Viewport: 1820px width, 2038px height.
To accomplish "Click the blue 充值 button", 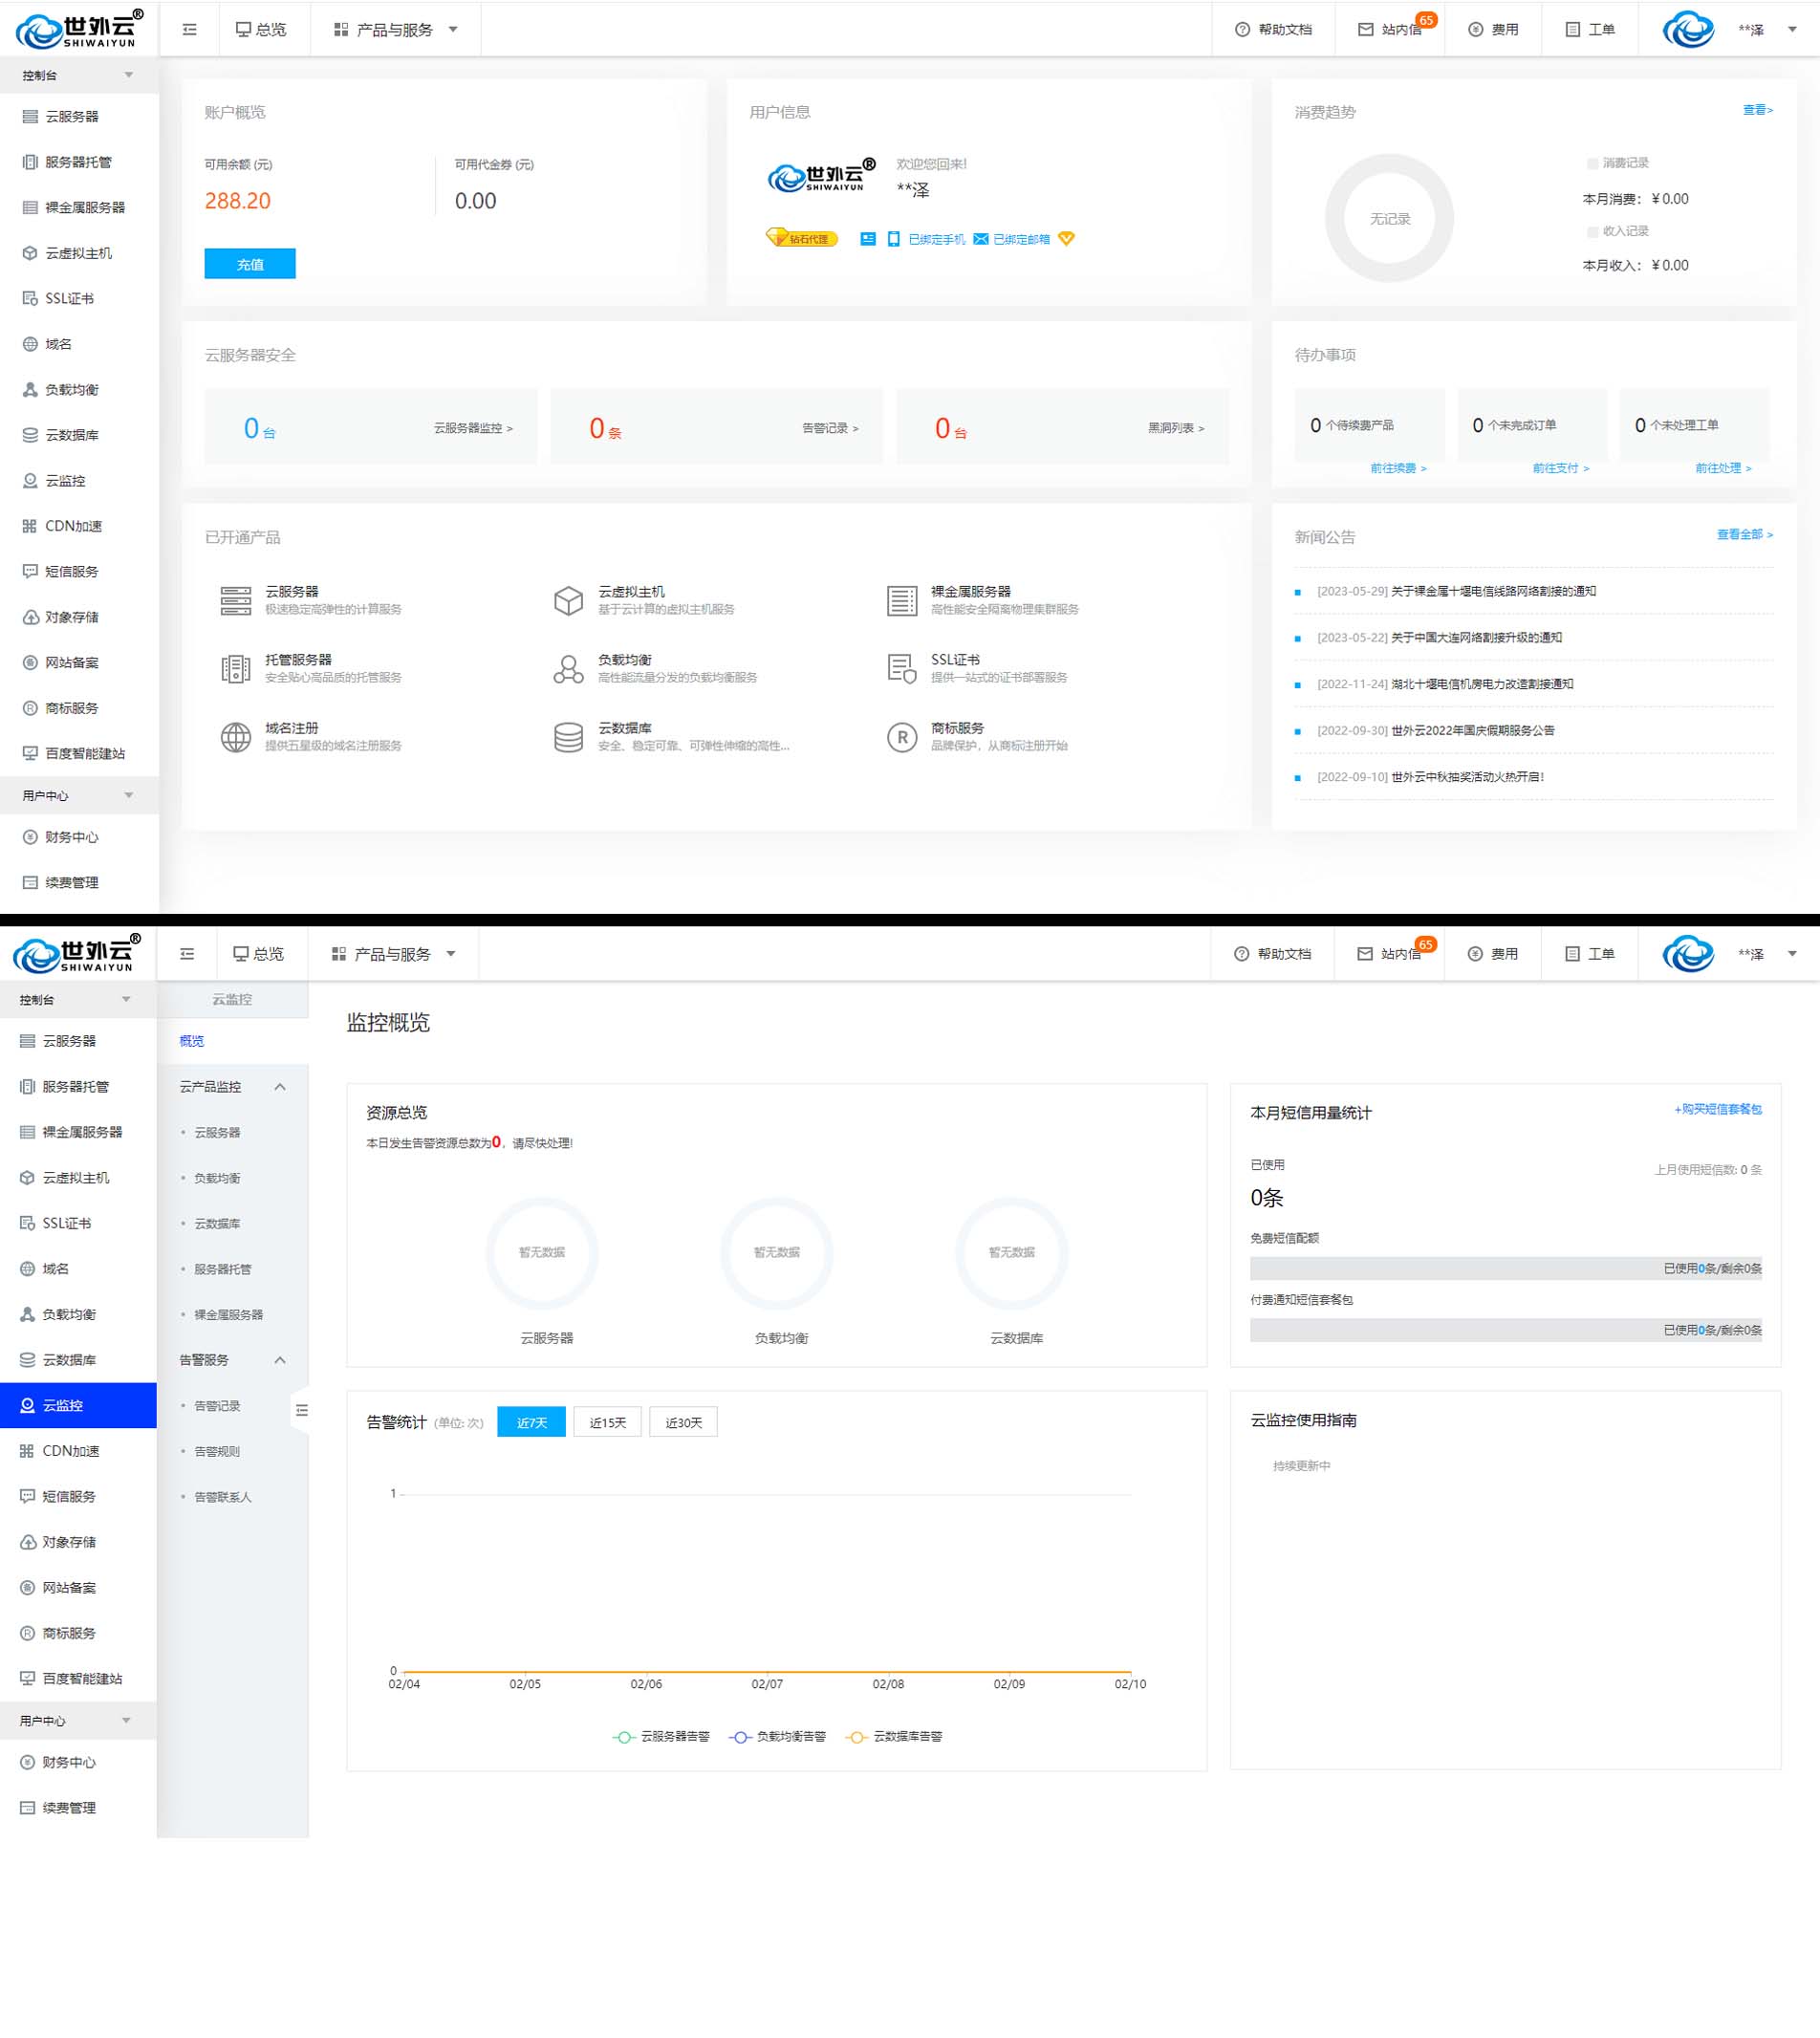I will click(x=250, y=264).
